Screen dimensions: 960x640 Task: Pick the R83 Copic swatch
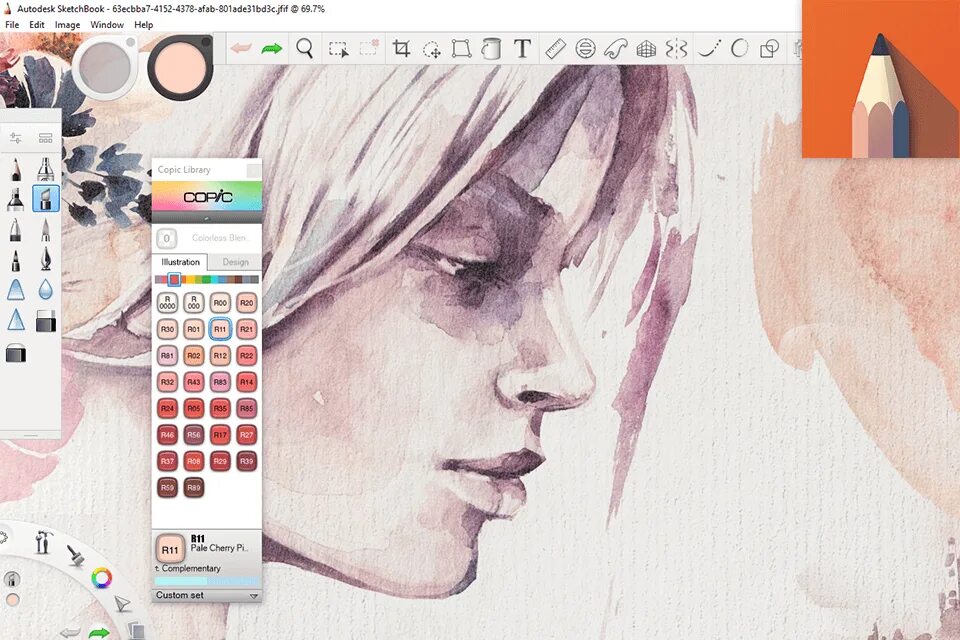point(220,382)
